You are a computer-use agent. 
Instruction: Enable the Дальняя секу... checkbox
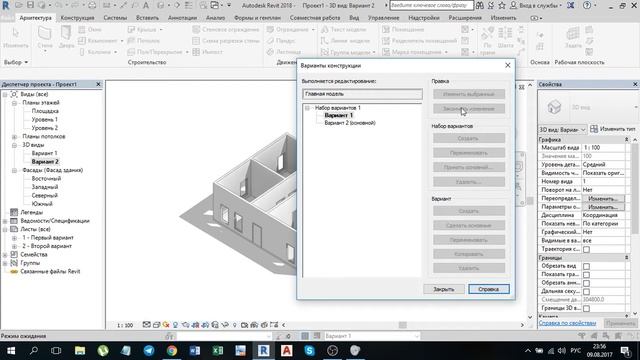[587, 291]
